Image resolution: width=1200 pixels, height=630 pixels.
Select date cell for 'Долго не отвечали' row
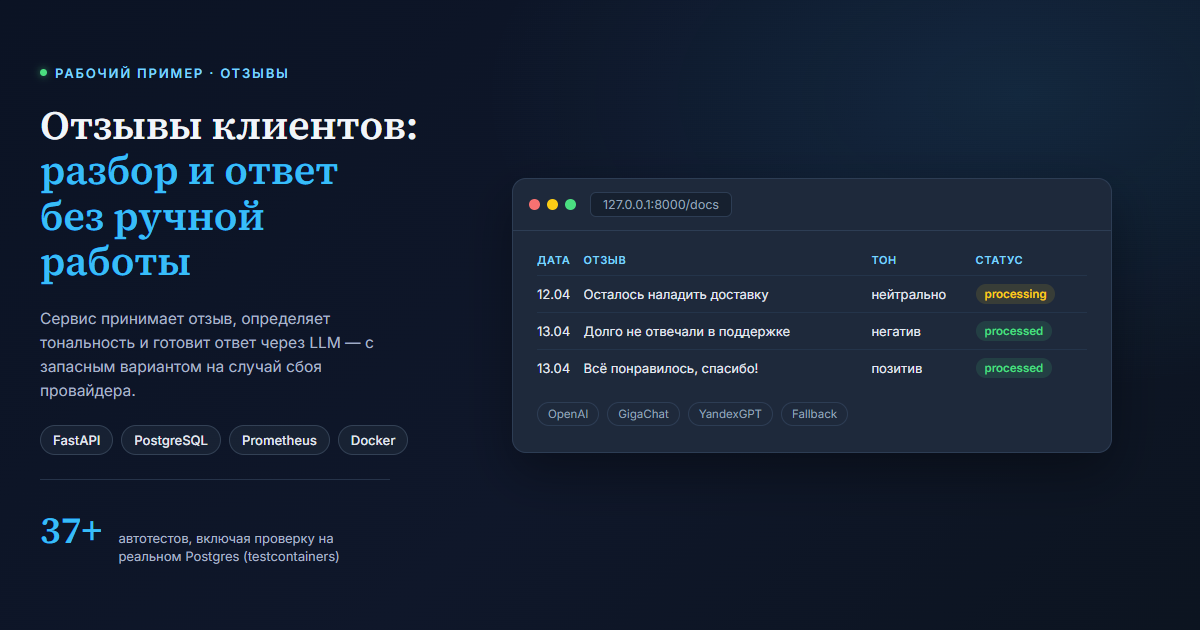coord(553,331)
